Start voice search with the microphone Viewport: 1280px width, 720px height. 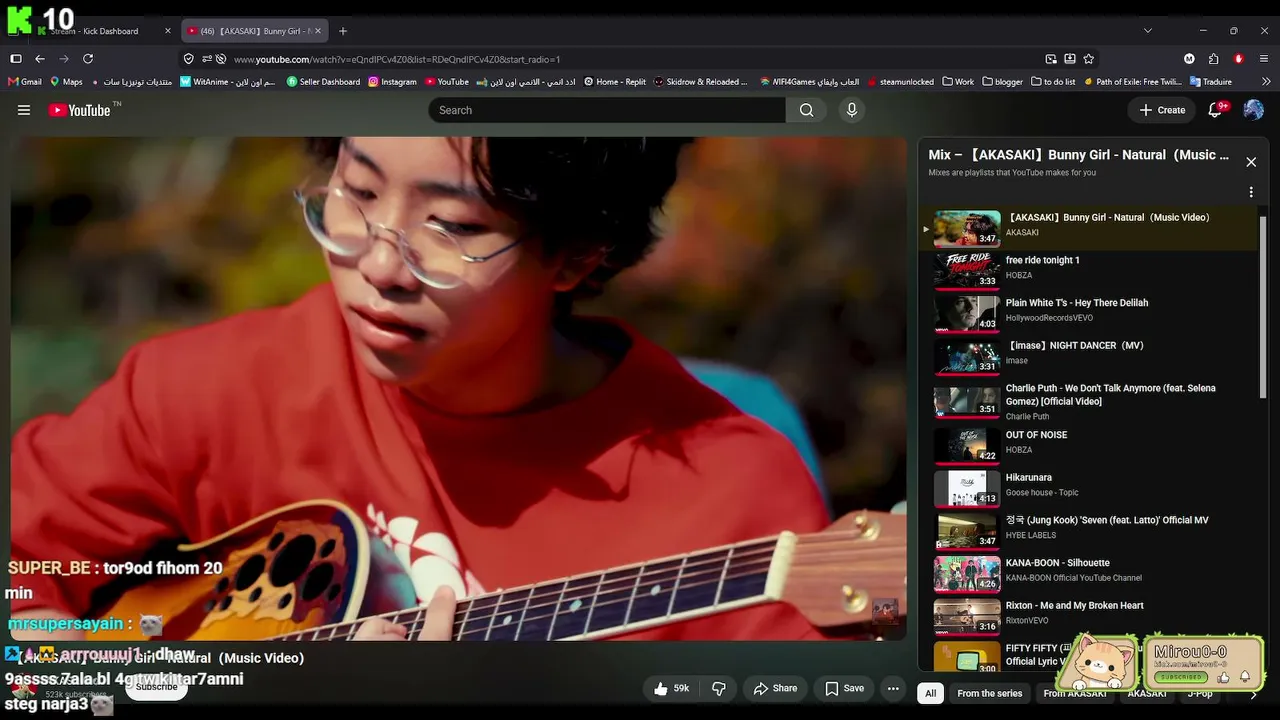(852, 110)
